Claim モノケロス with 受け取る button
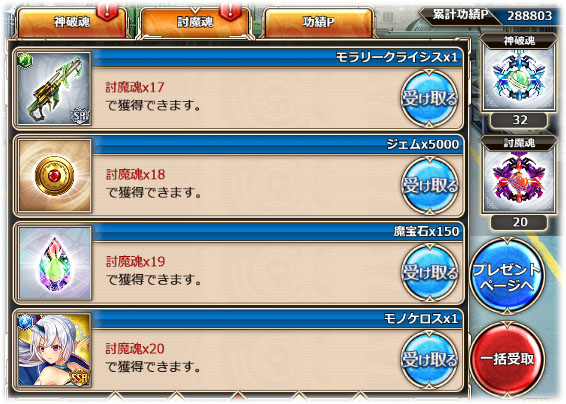 [x=429, y=360]
